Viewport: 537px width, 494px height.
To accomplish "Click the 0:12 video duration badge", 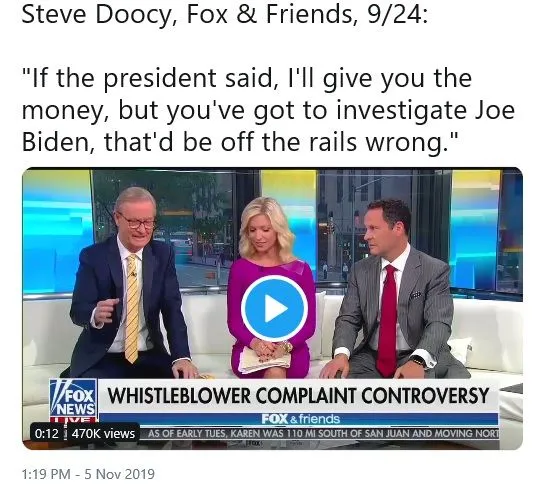I will (x=47, y=433).
